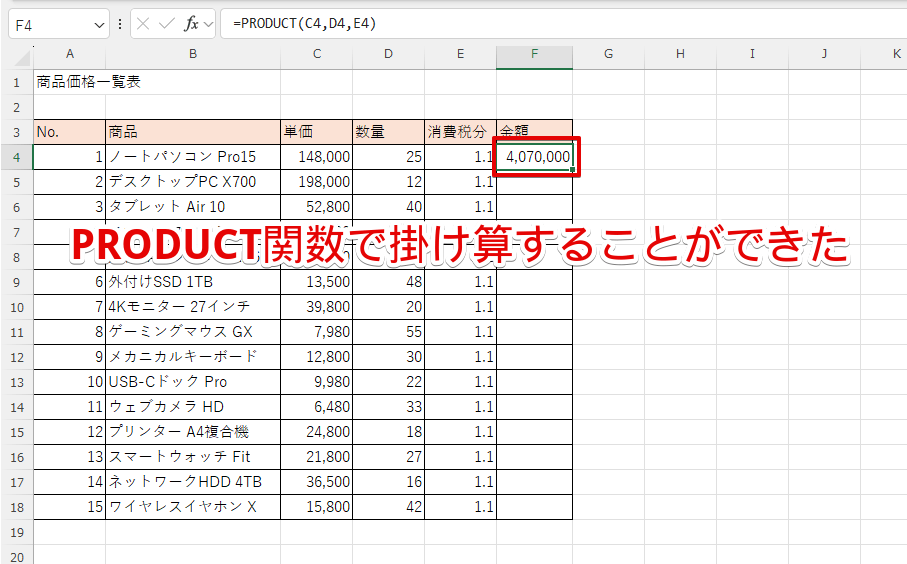Click cell ウェブカメラ HD
The image size is (907, 564).
(x=193, y=407)
